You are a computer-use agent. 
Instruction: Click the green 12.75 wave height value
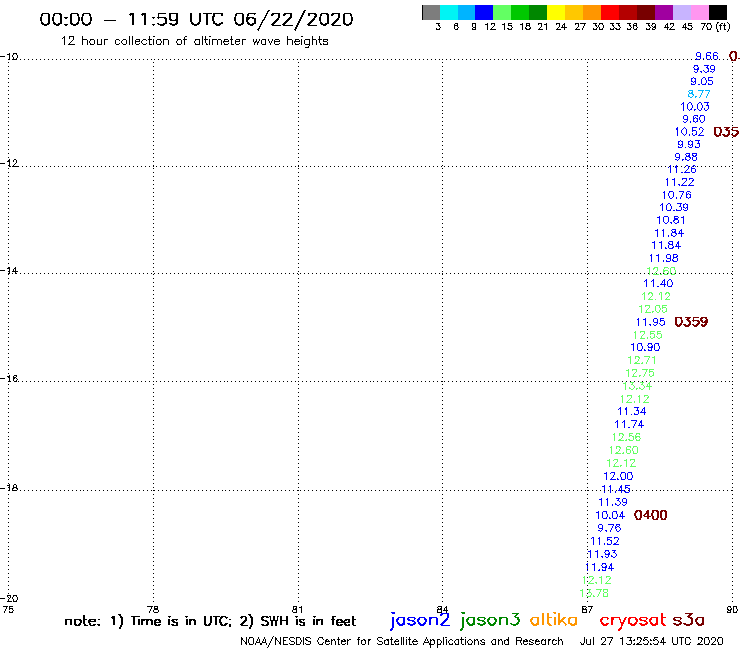640,373
